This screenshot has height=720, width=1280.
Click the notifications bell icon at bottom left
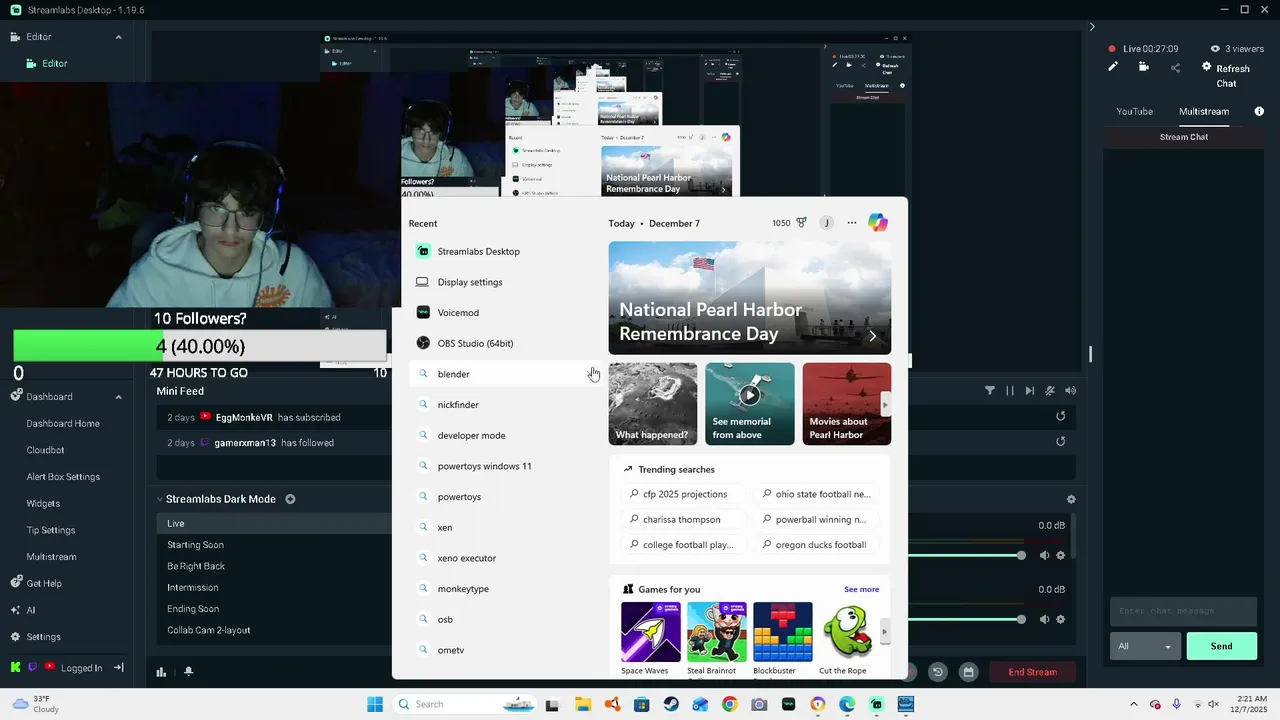pyautogui.click(x=188, y=672)
